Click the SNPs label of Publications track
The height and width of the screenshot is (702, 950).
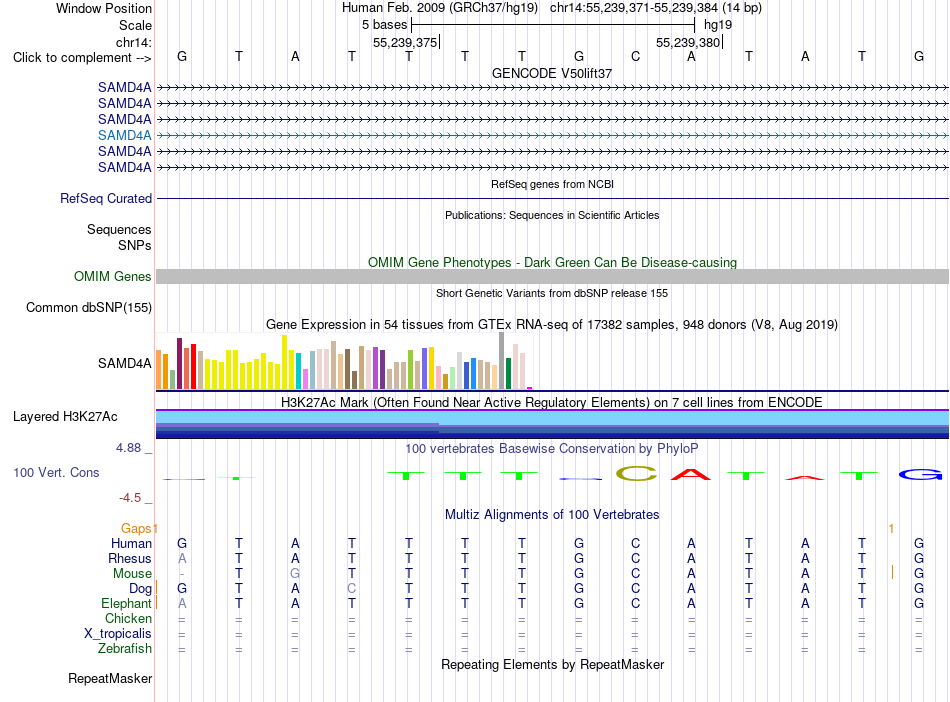(135, 245)
